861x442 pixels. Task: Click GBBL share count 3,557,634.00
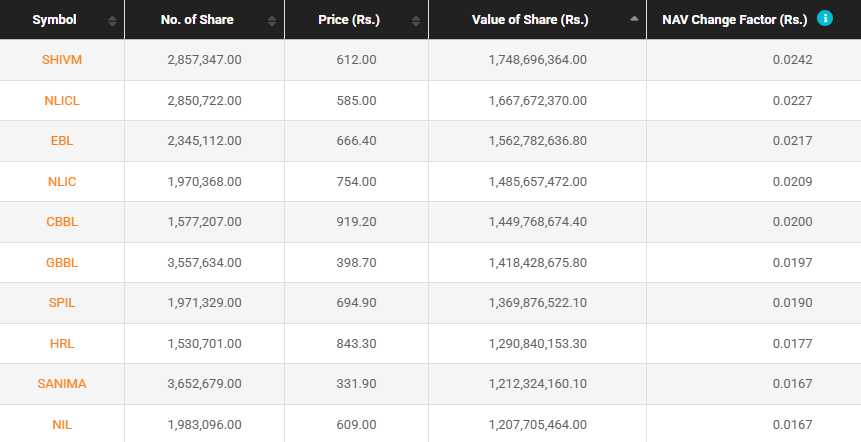click(204, 263)
